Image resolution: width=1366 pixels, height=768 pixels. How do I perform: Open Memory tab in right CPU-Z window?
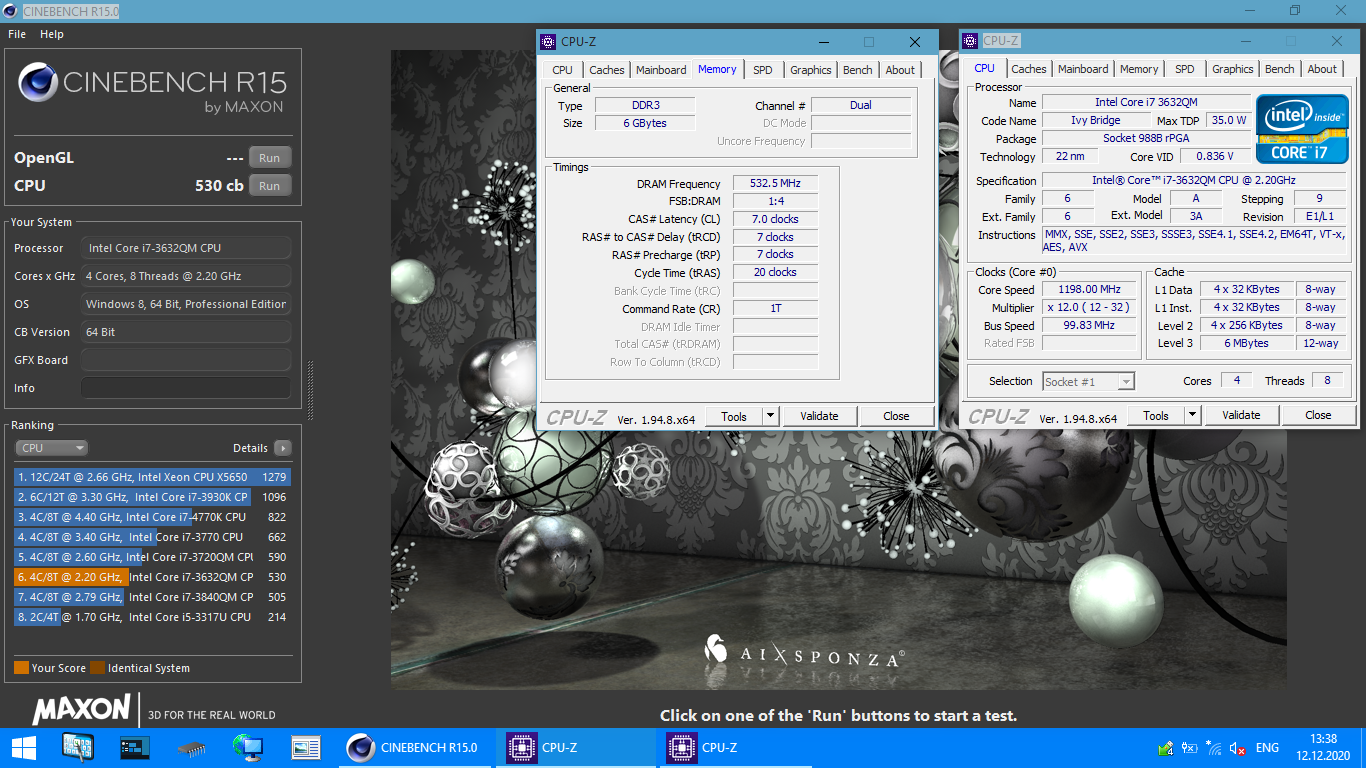pyautogui.click(x=1139, y=69)
